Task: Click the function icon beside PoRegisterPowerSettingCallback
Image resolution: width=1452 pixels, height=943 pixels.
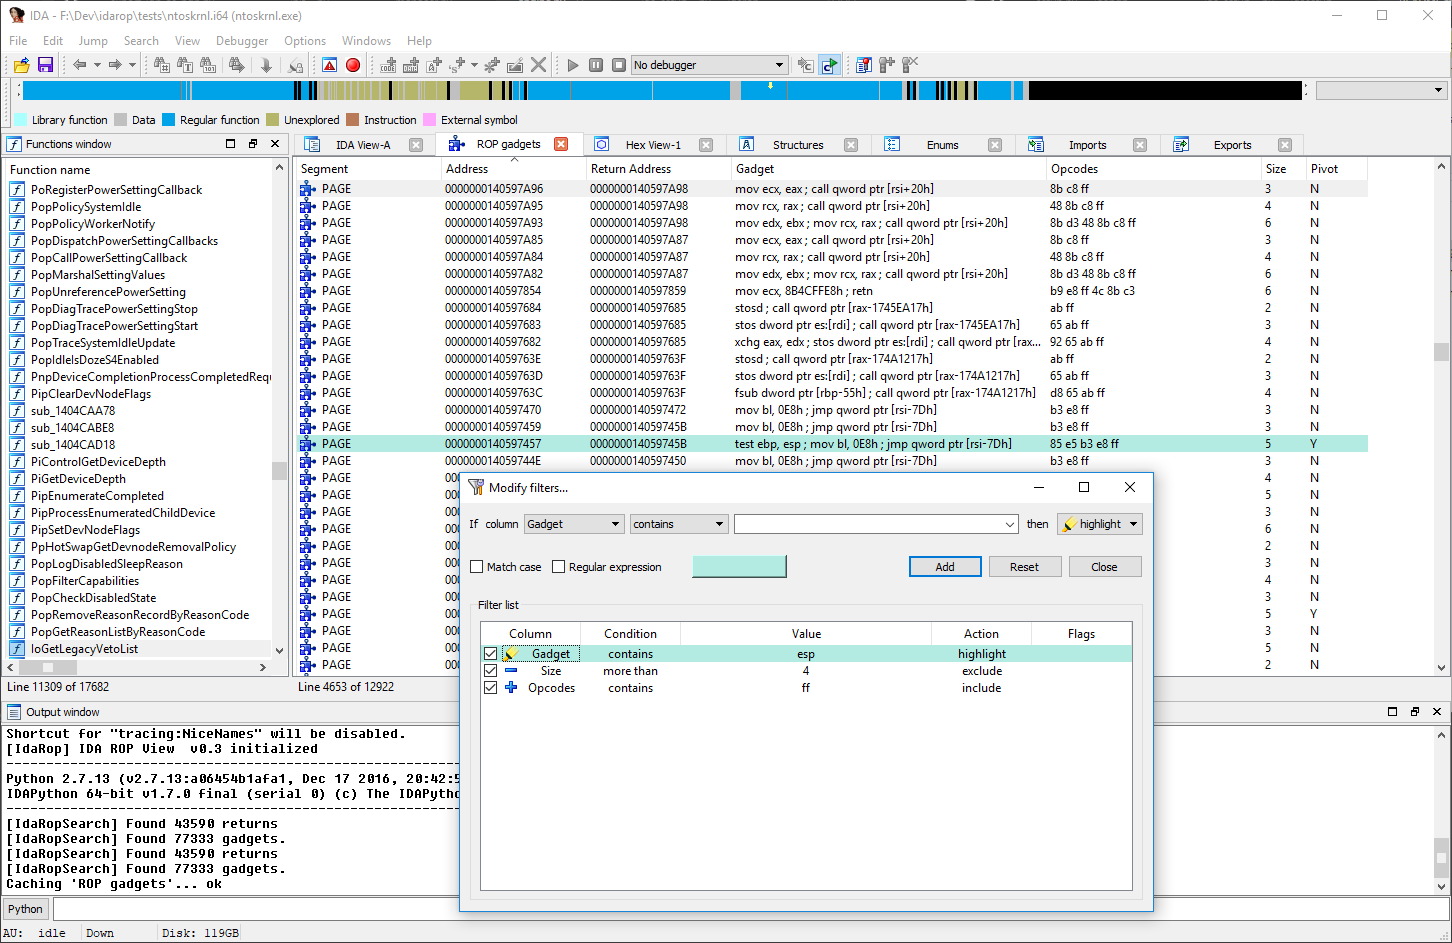Action: click(x=17, y=190)
